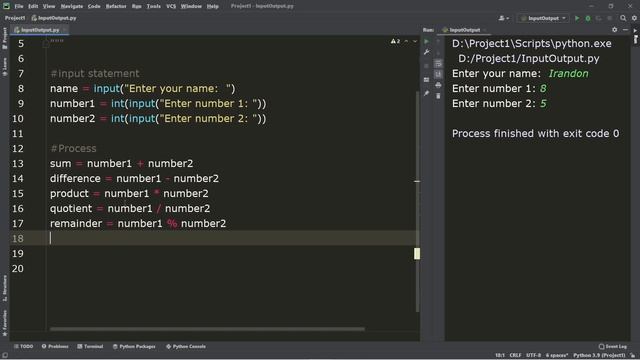Click Python 3.9 interpreter in status bar
Image resolution: width=640 pixels, height=360 pixels.
pos(599,356)
